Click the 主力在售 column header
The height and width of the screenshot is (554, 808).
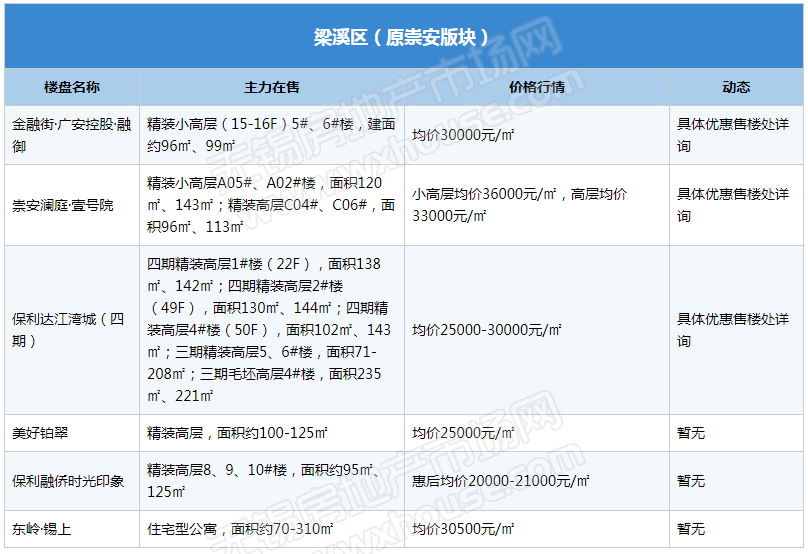click(271, 87)
